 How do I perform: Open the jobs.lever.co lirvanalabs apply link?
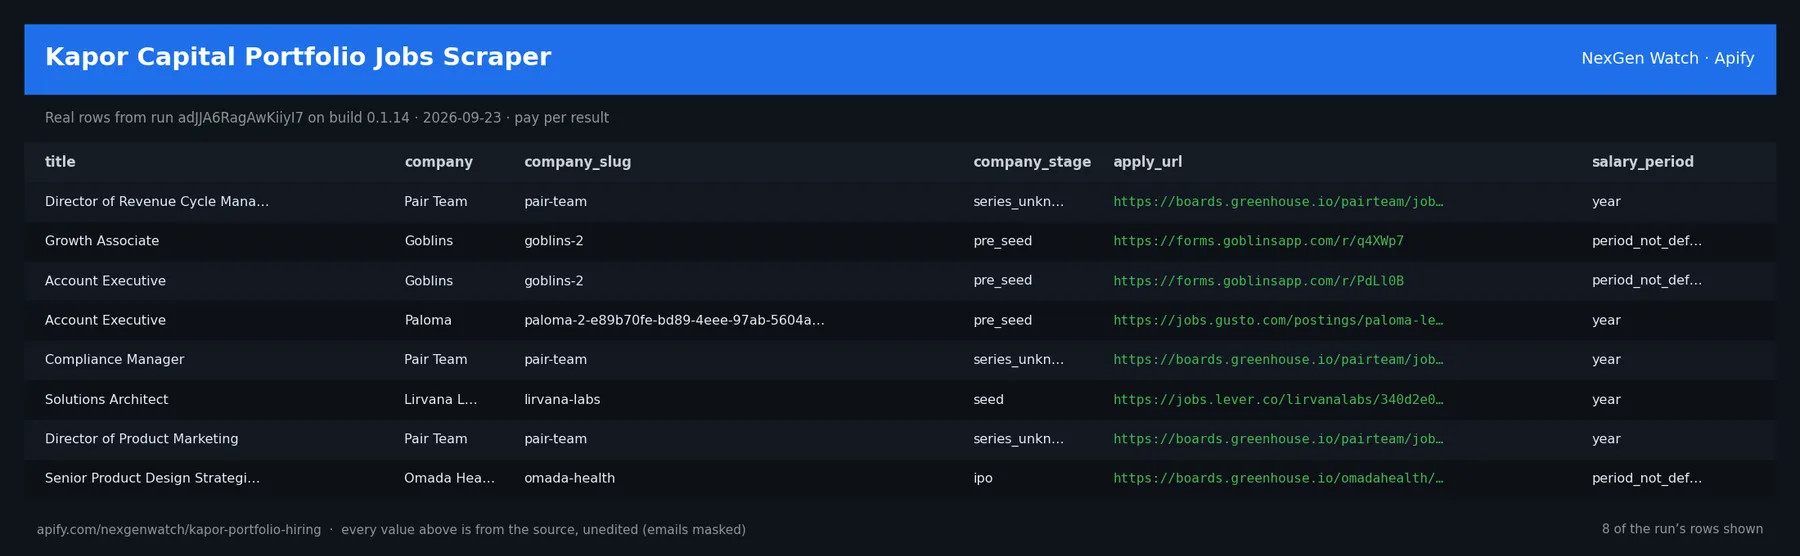click(1277, 399)
